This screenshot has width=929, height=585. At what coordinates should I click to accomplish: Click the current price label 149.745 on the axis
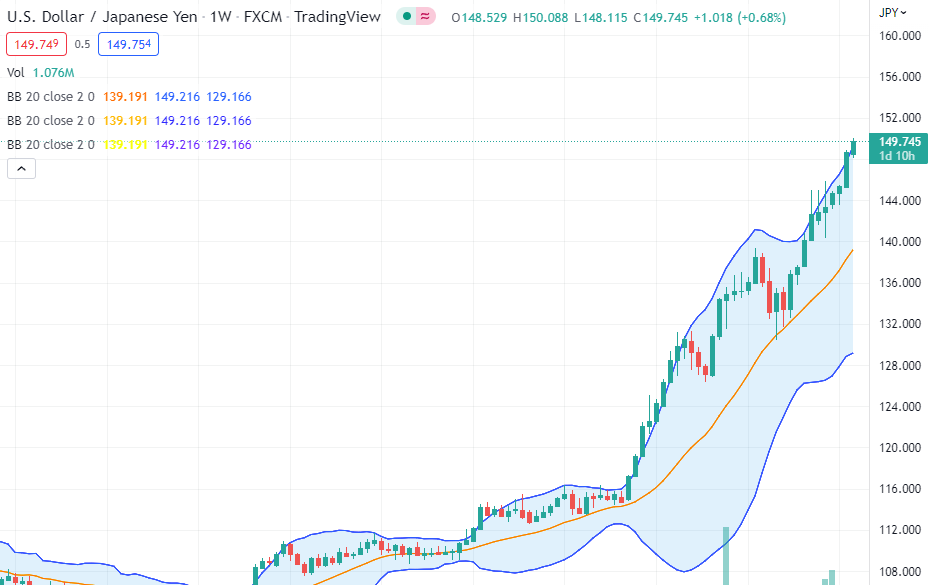pos(899,142)
